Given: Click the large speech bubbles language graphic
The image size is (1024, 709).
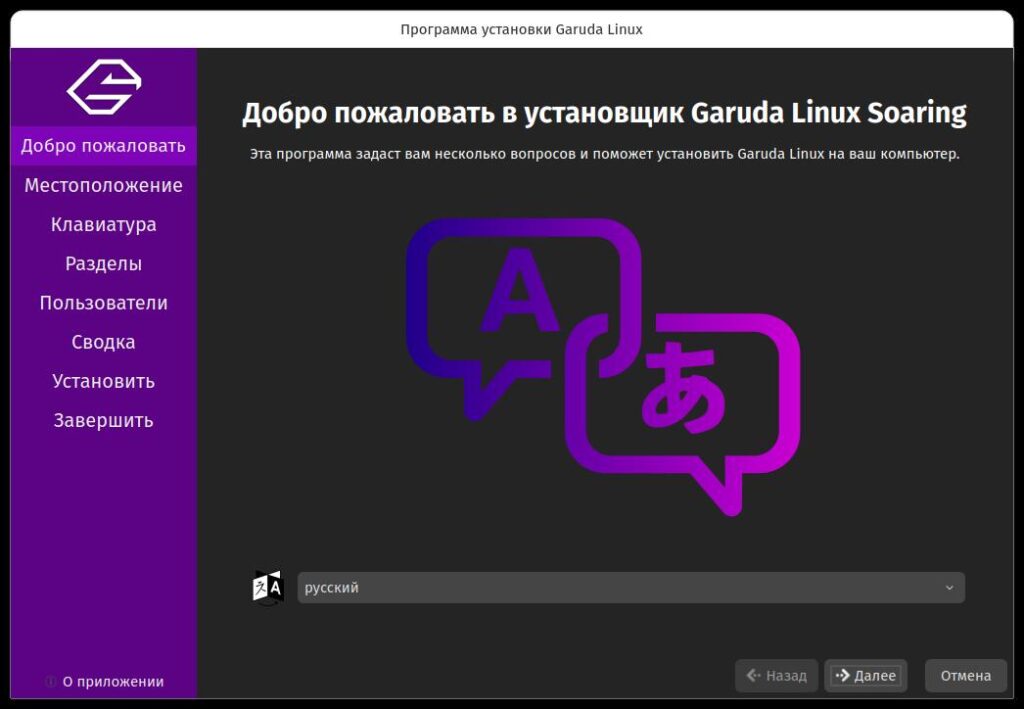Looking at the screenshot, I should click(603, 366).
